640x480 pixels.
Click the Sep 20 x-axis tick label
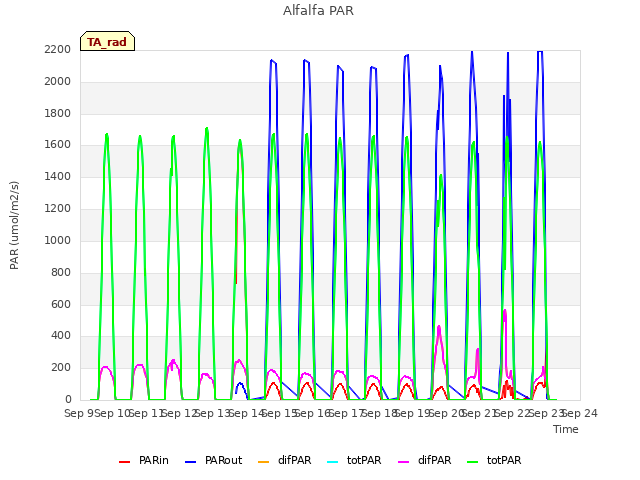[447, 413]
